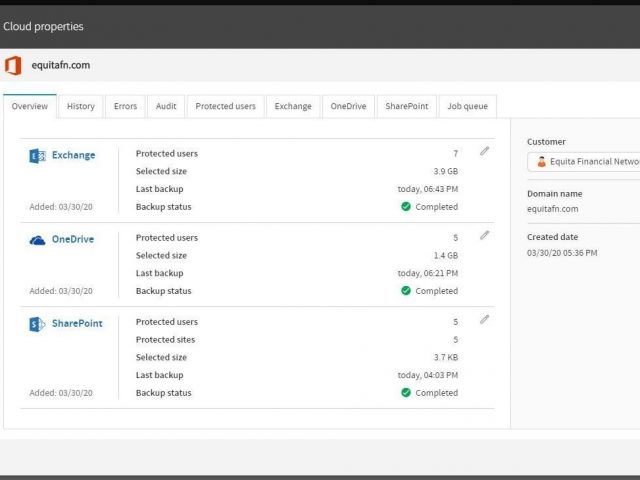Switch to the SharePoint tab
Screen dimensions: 640x480
click(407, 106)
